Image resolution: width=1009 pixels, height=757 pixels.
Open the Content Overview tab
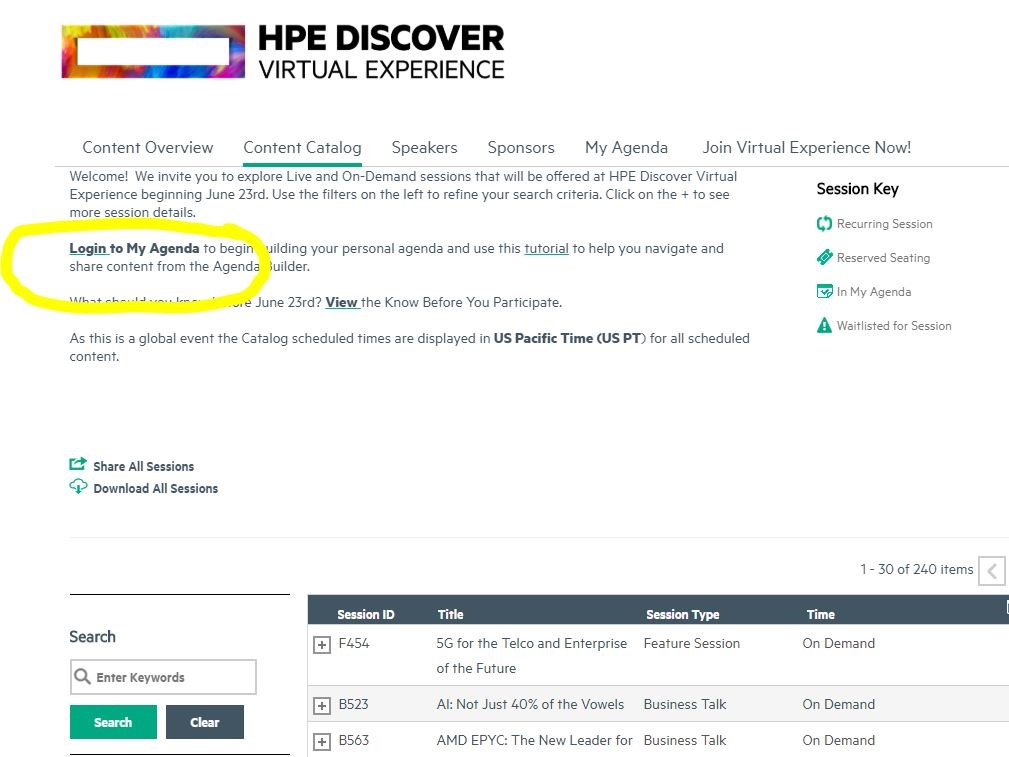click(148, 147)
